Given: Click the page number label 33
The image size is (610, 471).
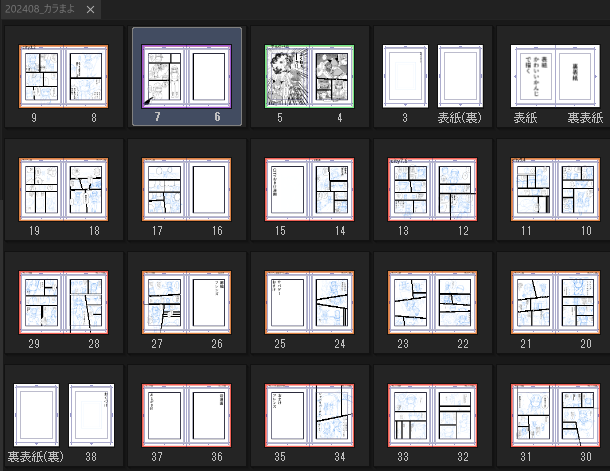Looking at the screenshot, I should (x=403, y=457).
